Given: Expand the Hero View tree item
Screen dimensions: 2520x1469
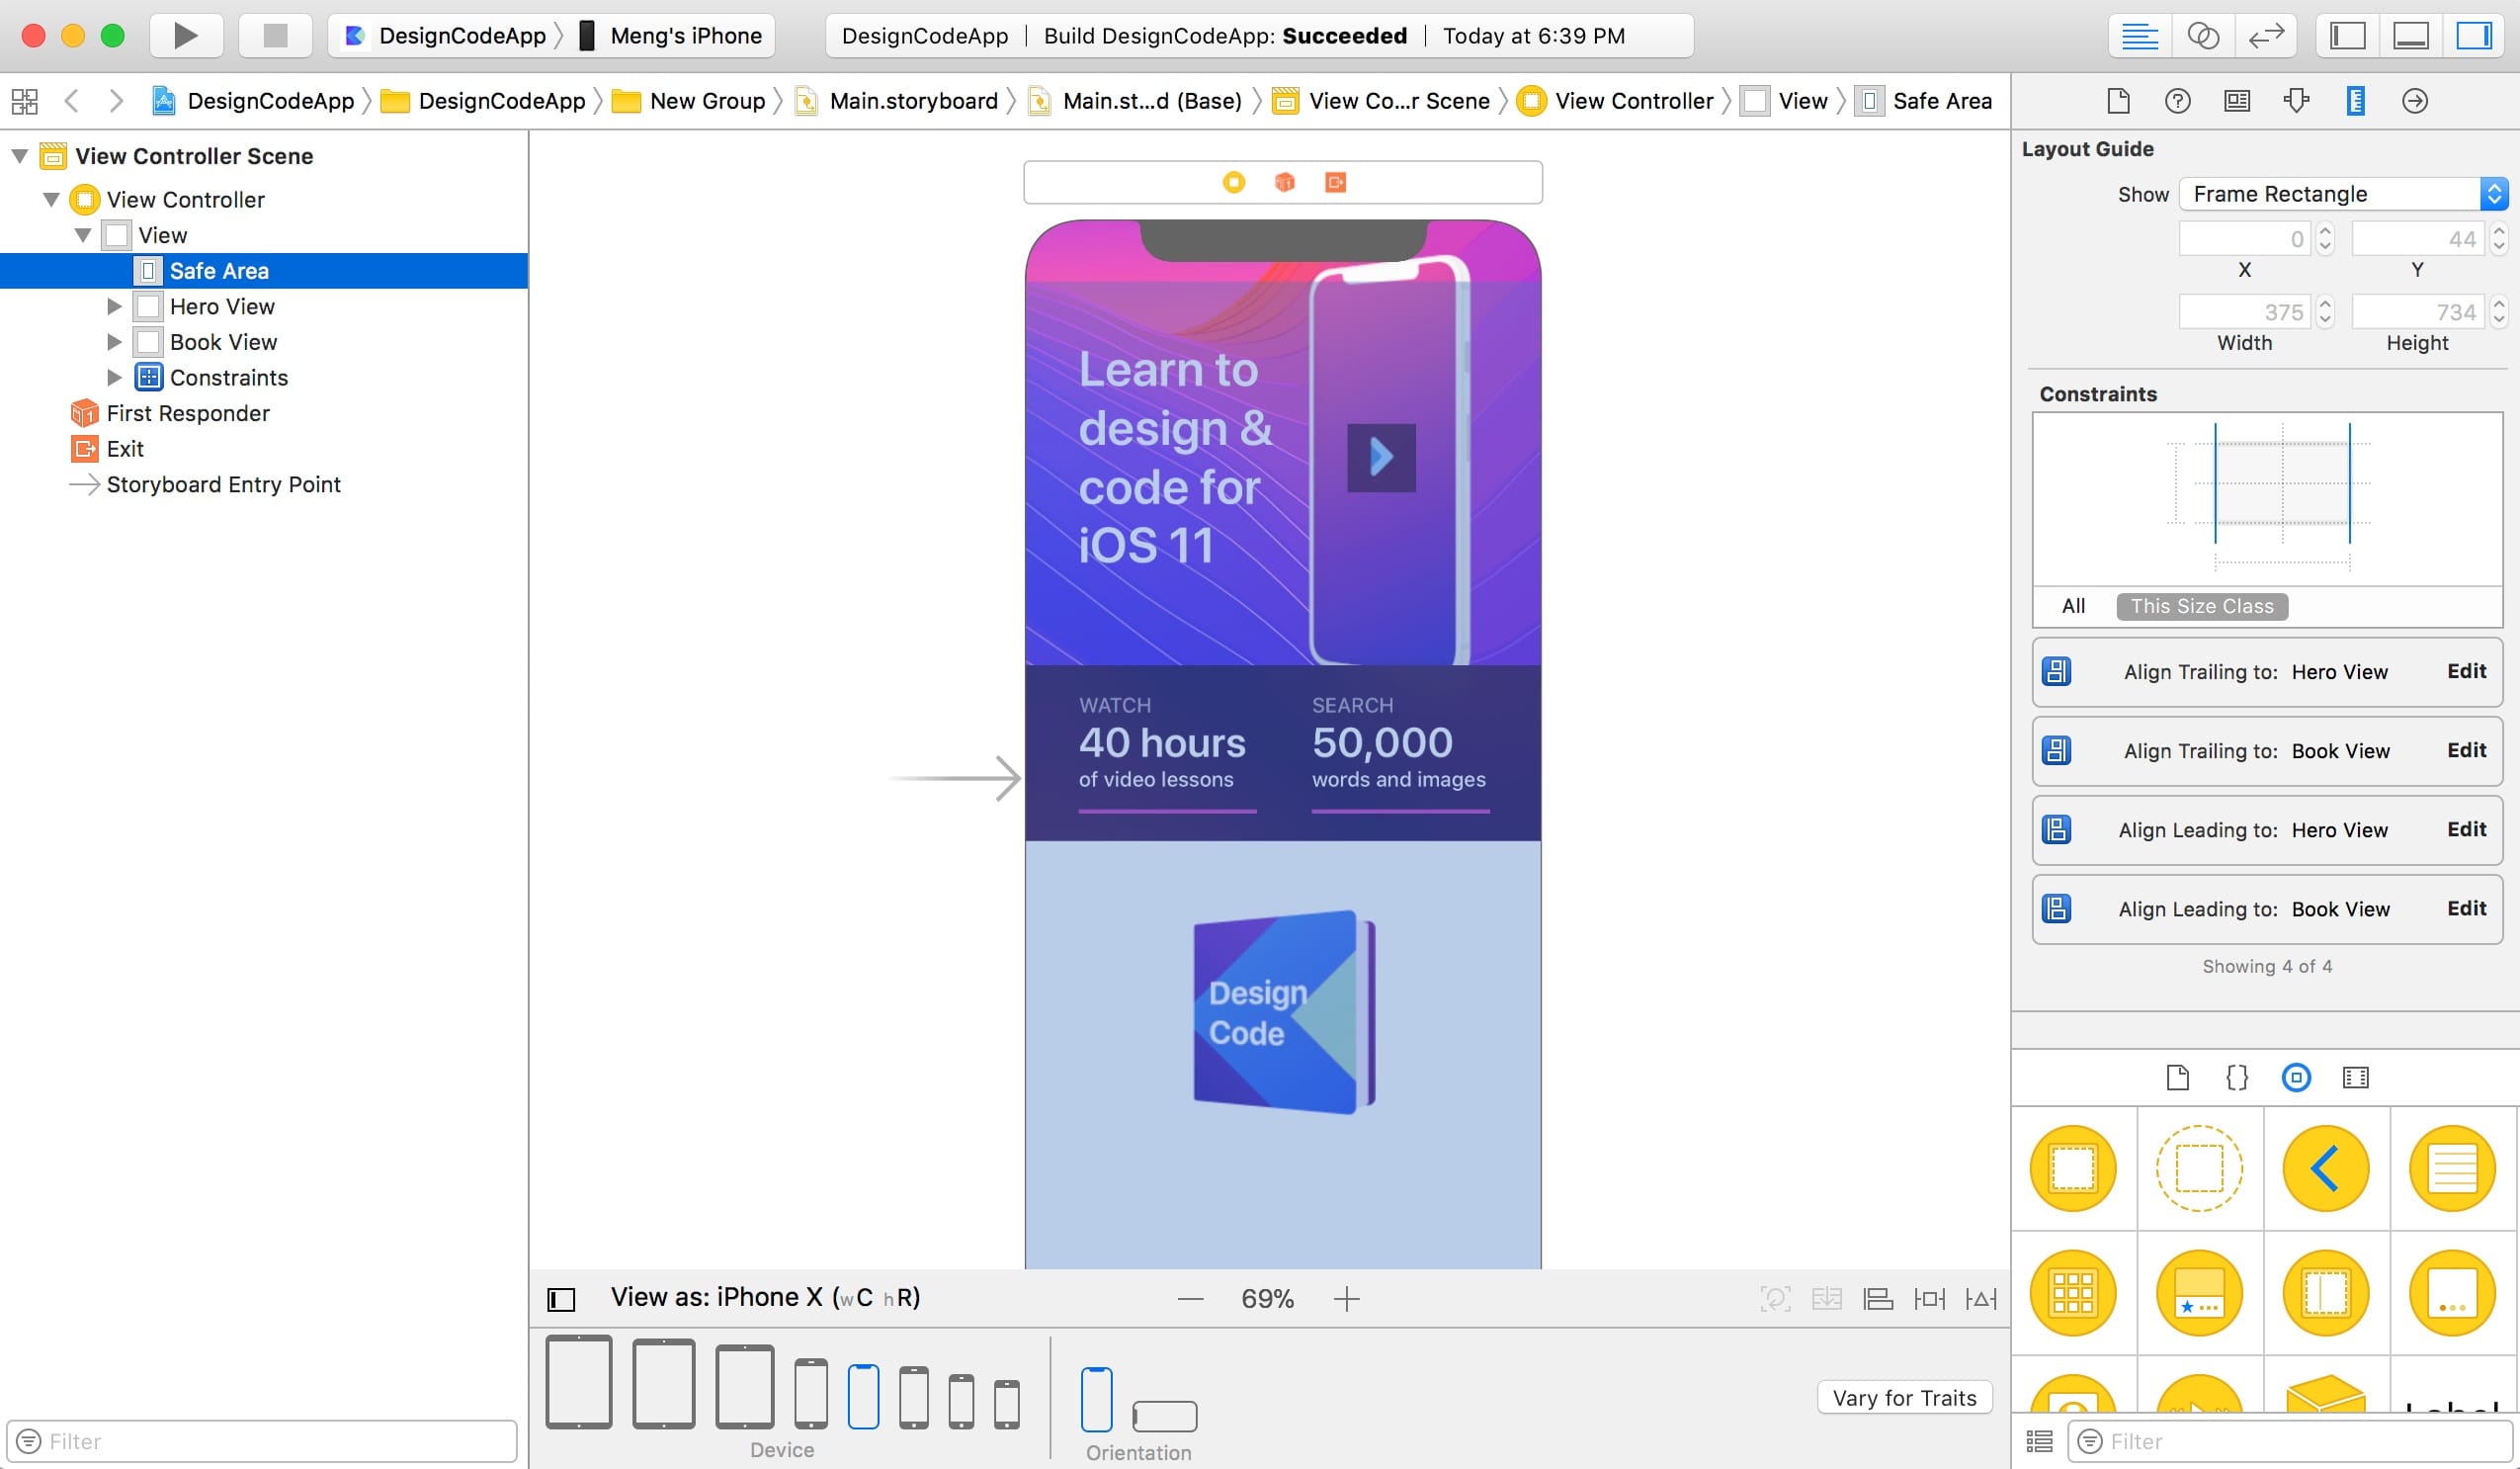Looking at the screenshot, I should [x=116, y=304].
